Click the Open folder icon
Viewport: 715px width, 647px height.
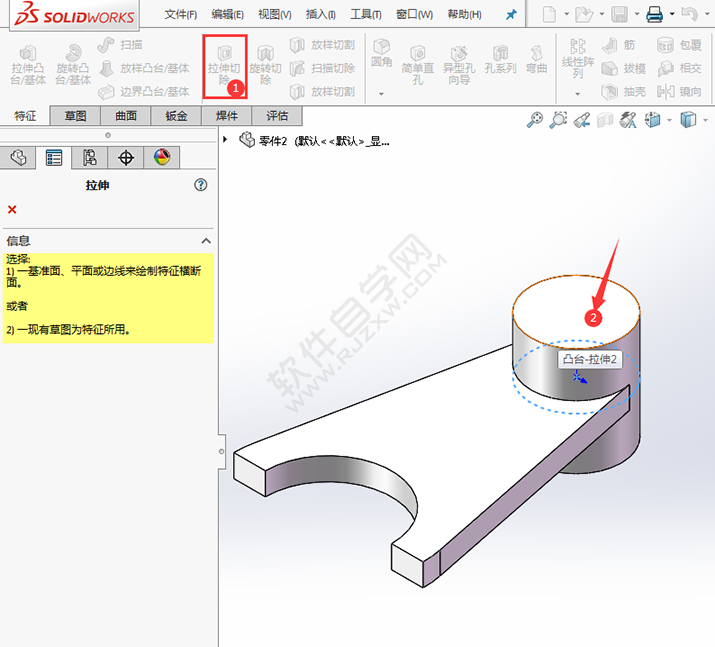click(x=584, y=14)
